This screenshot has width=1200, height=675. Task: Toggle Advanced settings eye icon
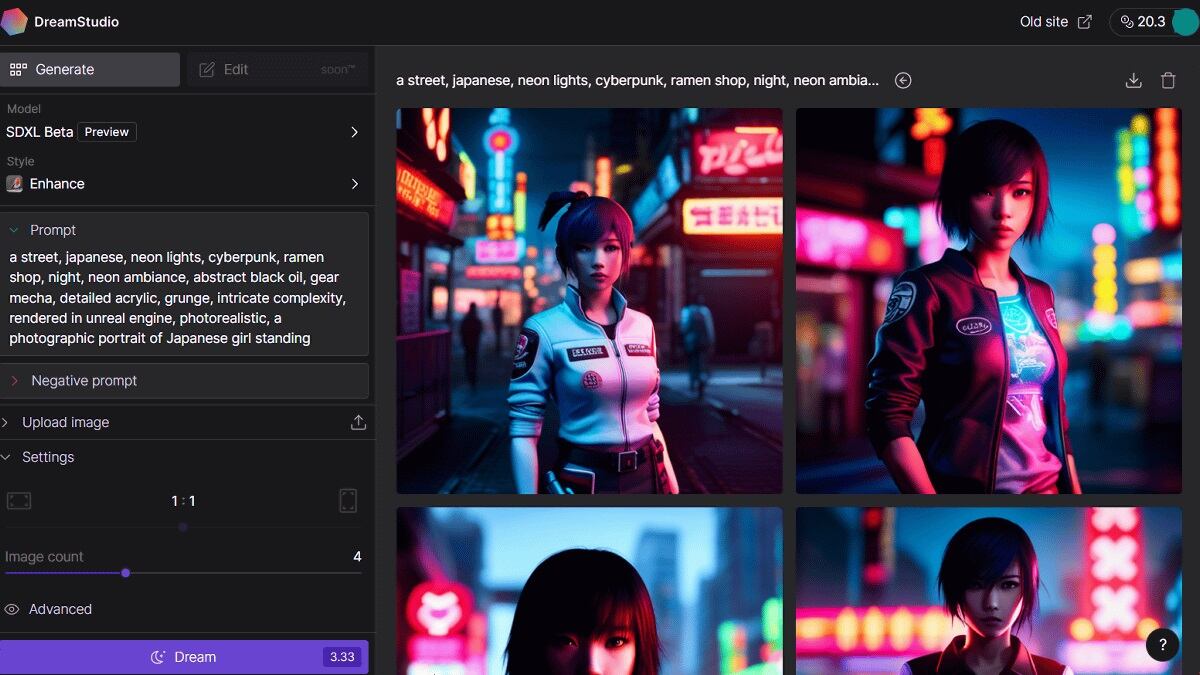[12, 609]
